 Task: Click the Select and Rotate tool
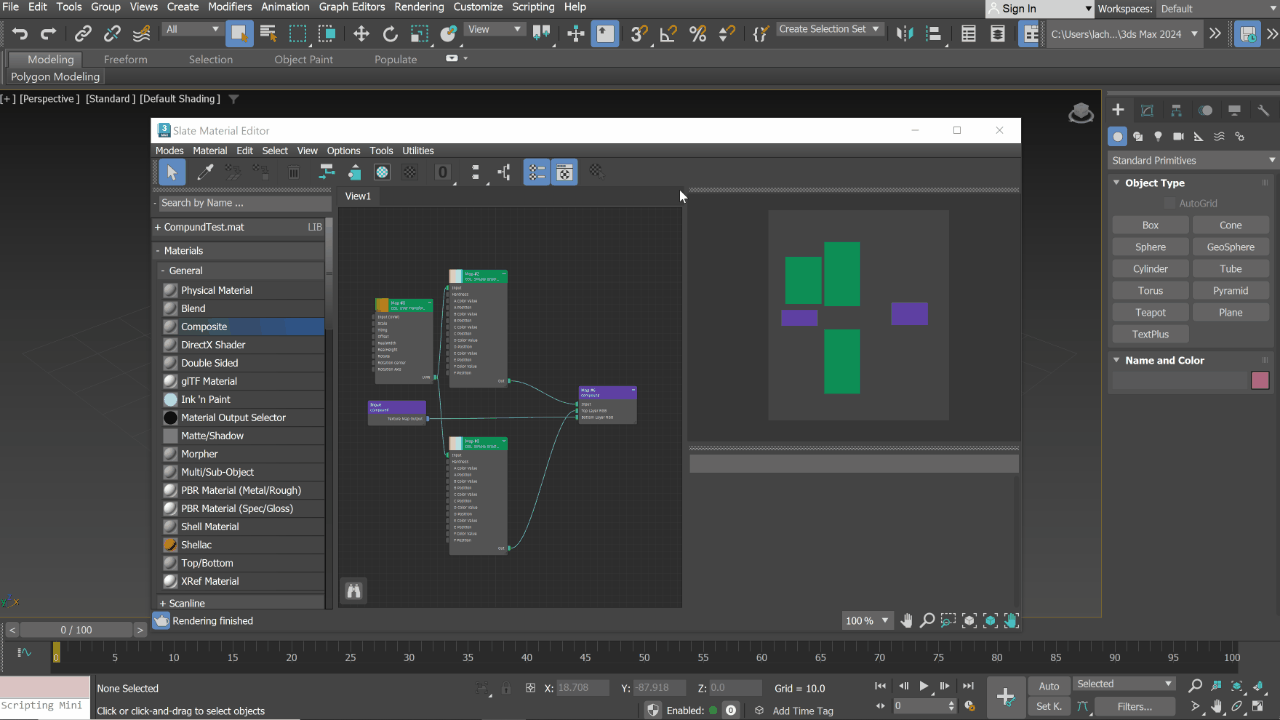point(390,34)
